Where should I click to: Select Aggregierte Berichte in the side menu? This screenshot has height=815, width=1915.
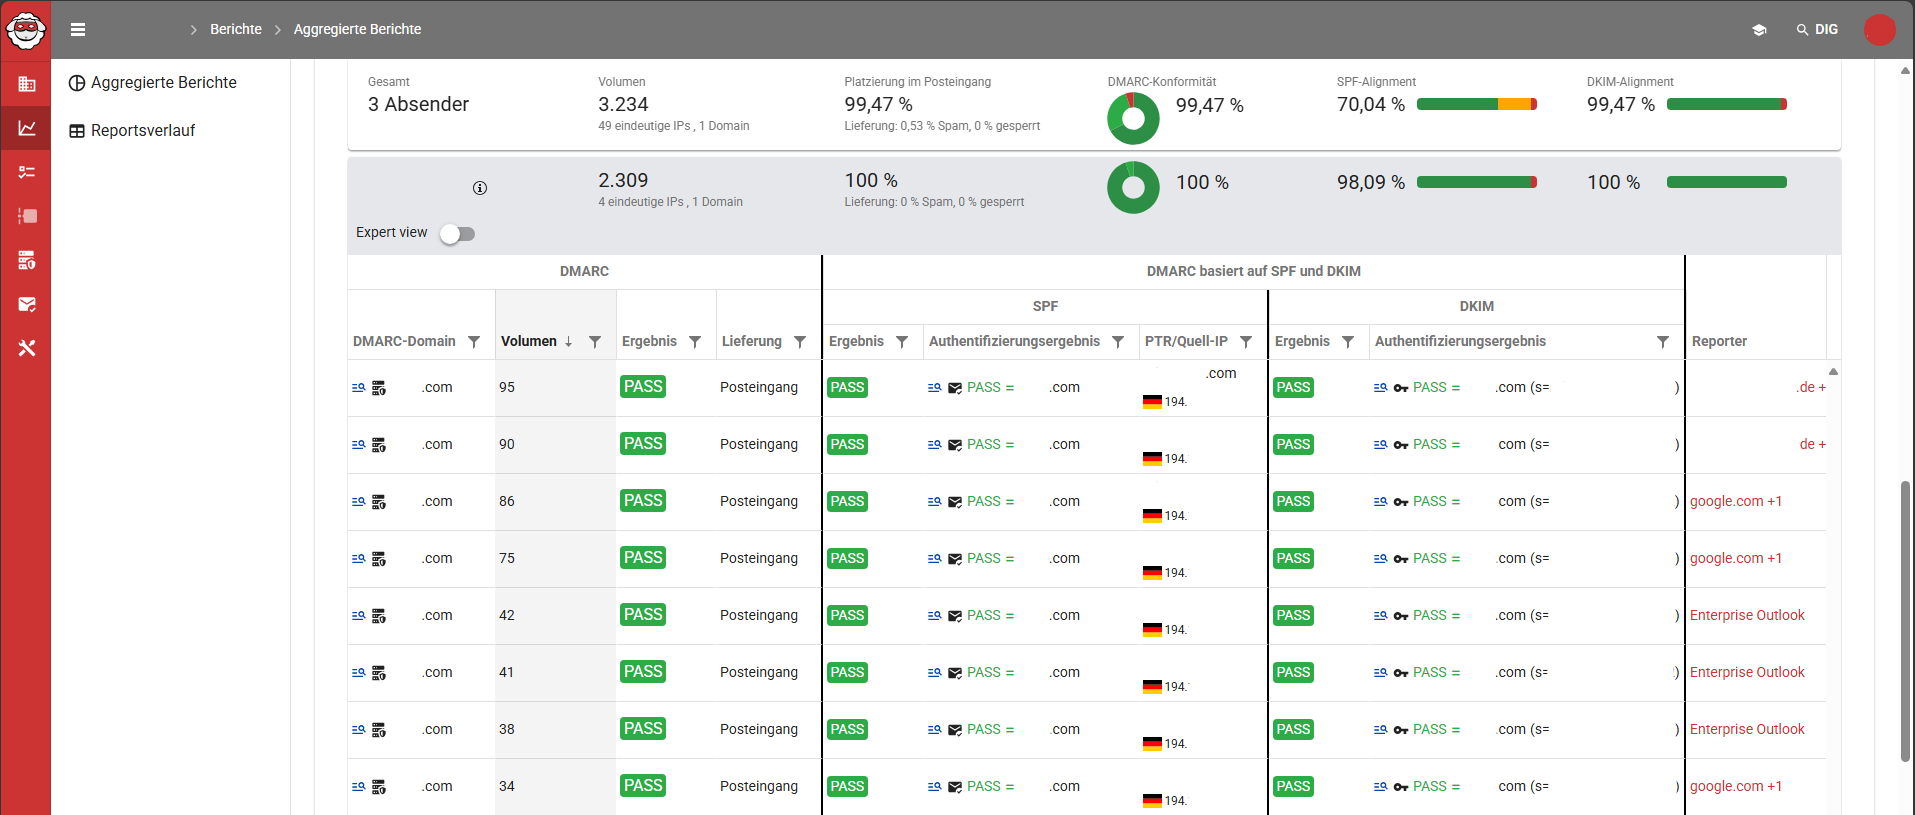tap(153, 83)
